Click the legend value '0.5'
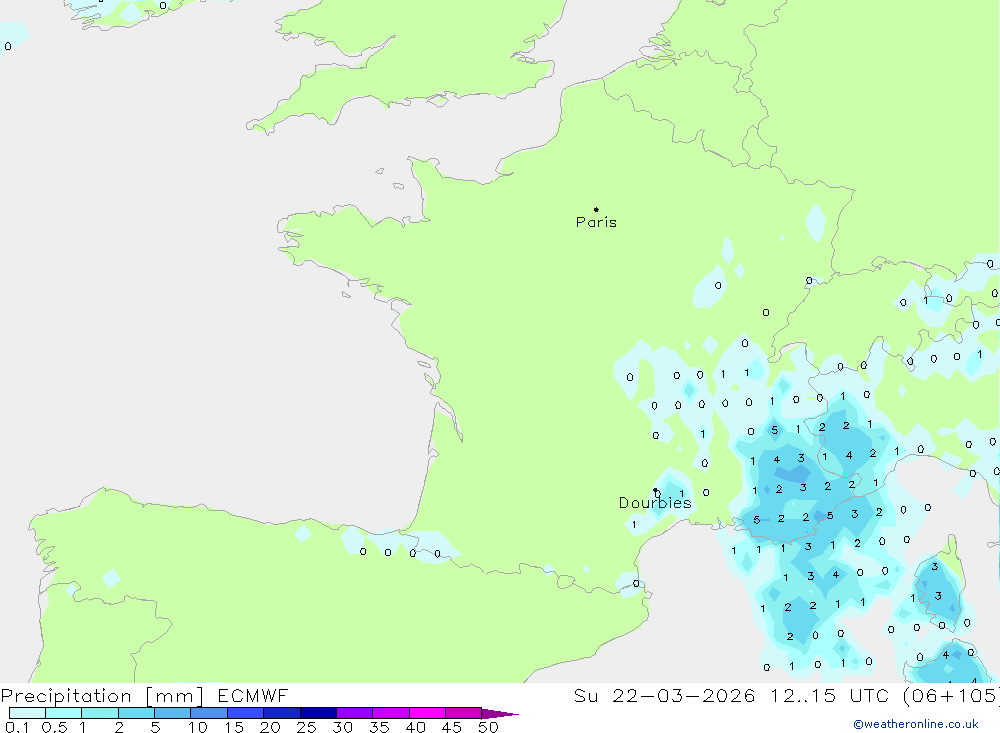Image resolution: width=1000 pixels, height=733 pixels. (x=54, y=727)
